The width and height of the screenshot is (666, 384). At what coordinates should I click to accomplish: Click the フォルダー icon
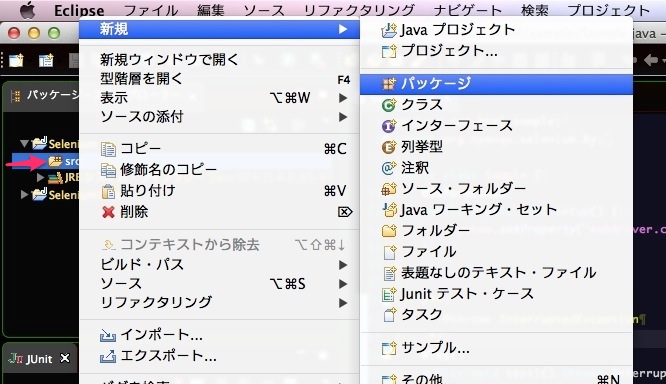click(389, 231)
